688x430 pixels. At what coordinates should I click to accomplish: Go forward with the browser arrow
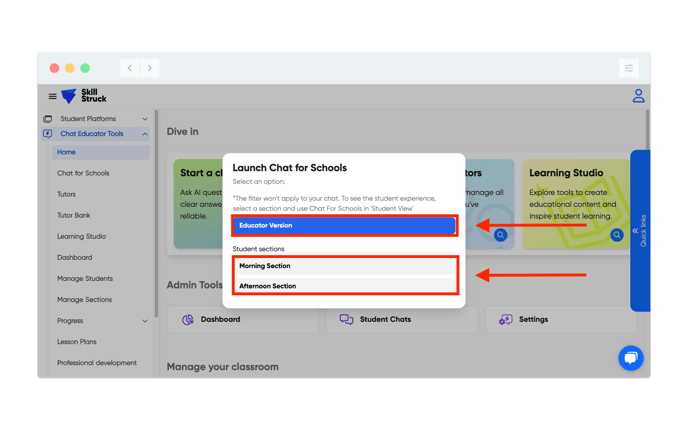(150, 68)
